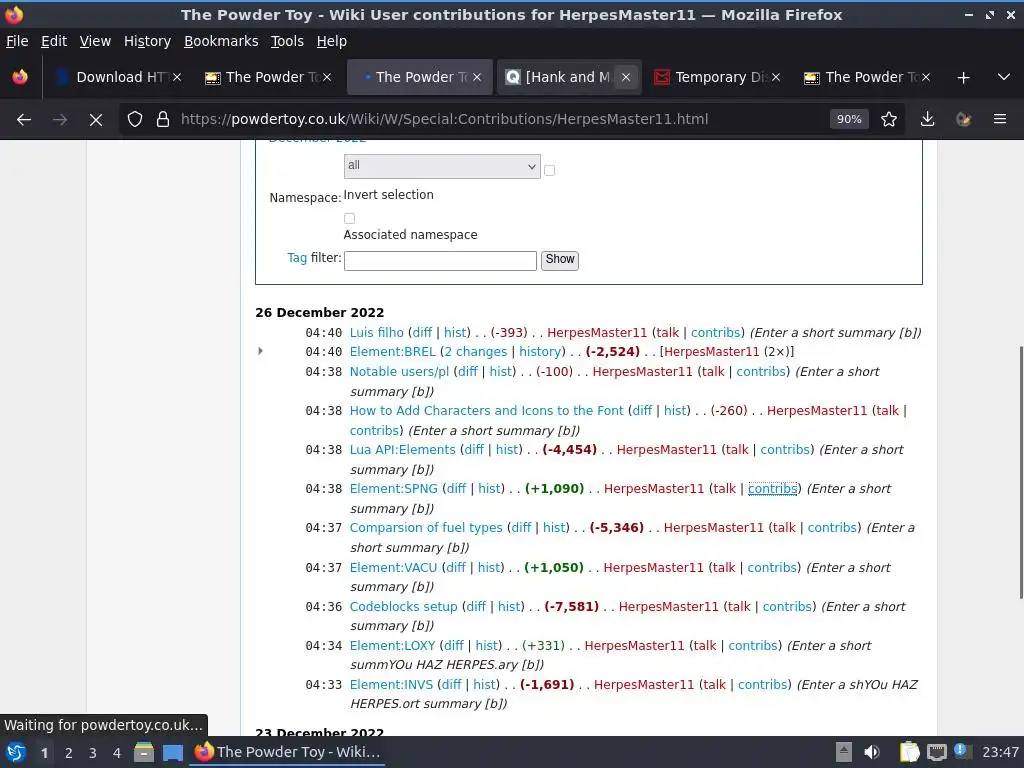Viewport: 1024px width, 768px height.
Task: Open Comparsion of fuel types page
Action: tap(426, 528)
